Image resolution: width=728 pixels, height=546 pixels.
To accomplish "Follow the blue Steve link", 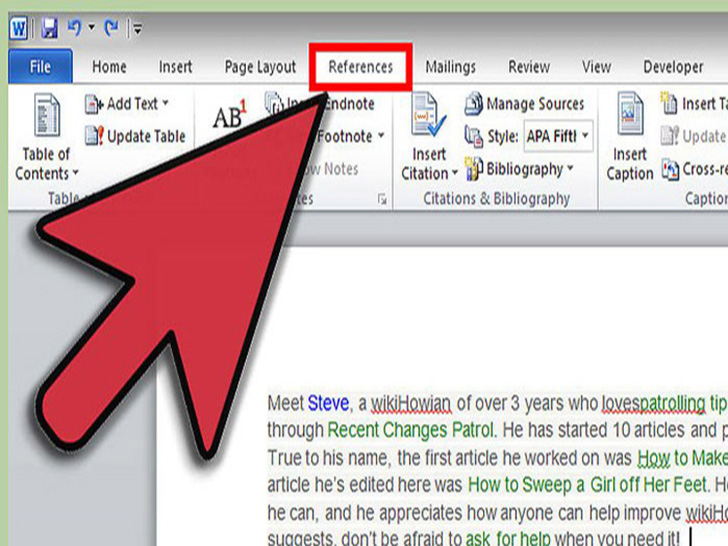I will pyautogui.click(x=328, y=403).
